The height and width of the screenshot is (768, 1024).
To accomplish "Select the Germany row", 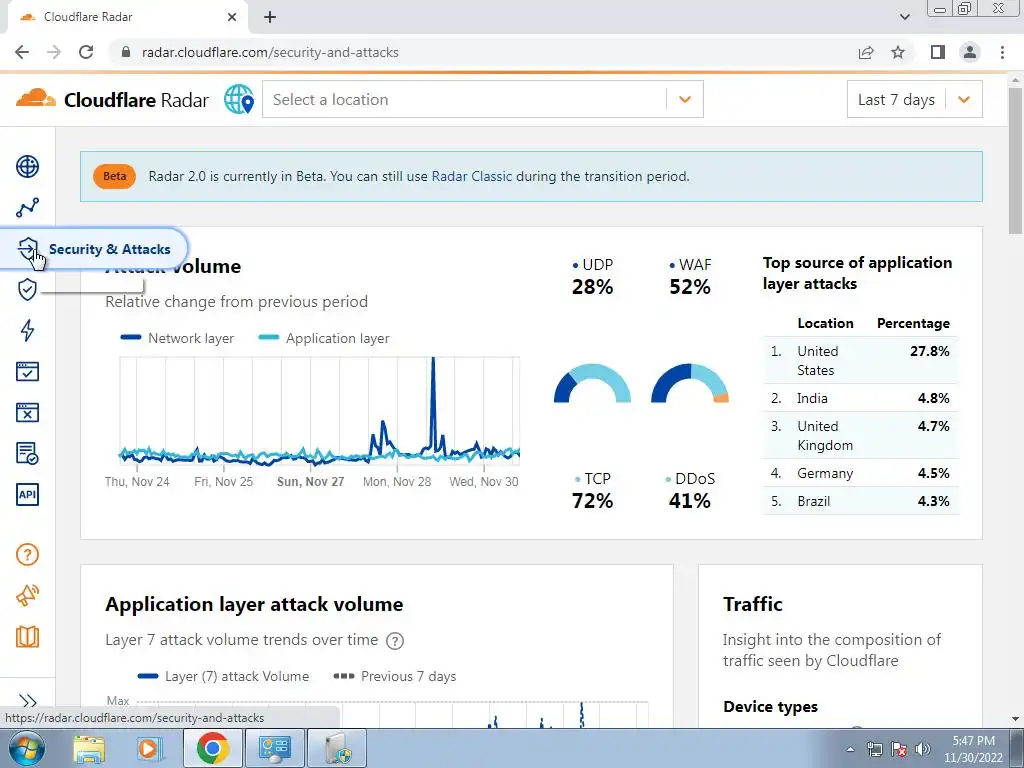I will click(860, 473).
